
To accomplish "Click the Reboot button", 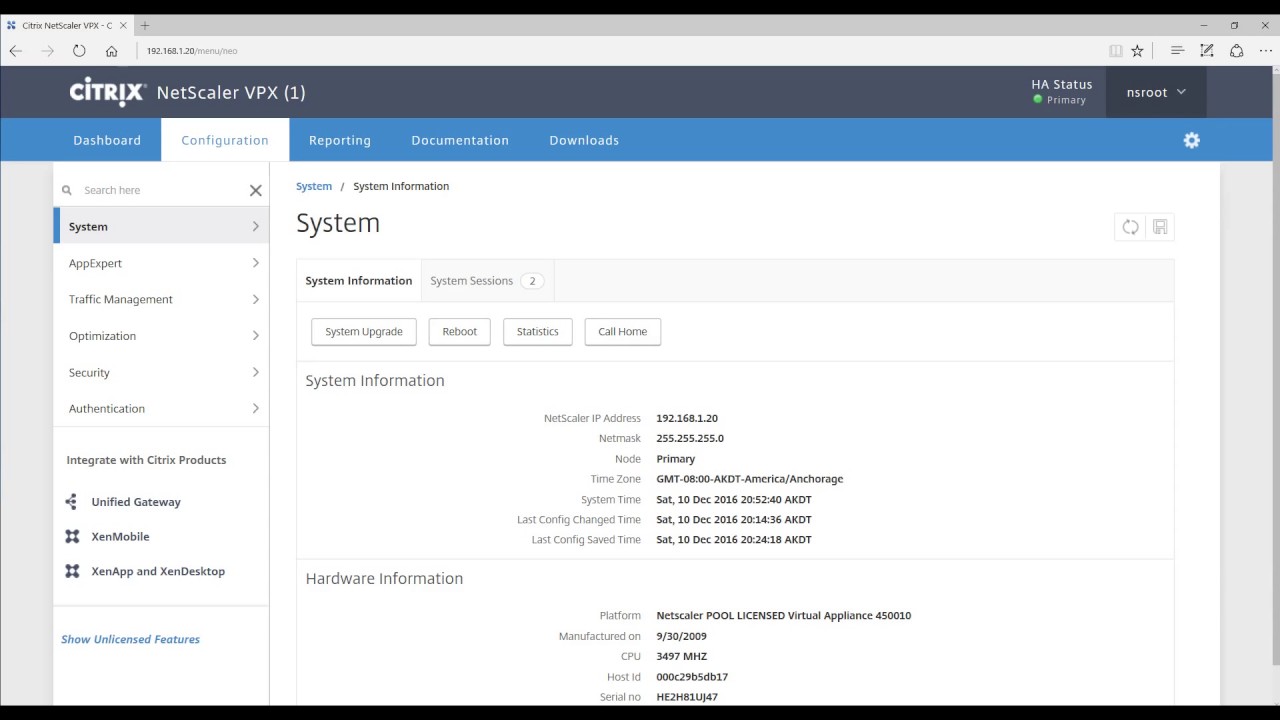I will (460, 332).
